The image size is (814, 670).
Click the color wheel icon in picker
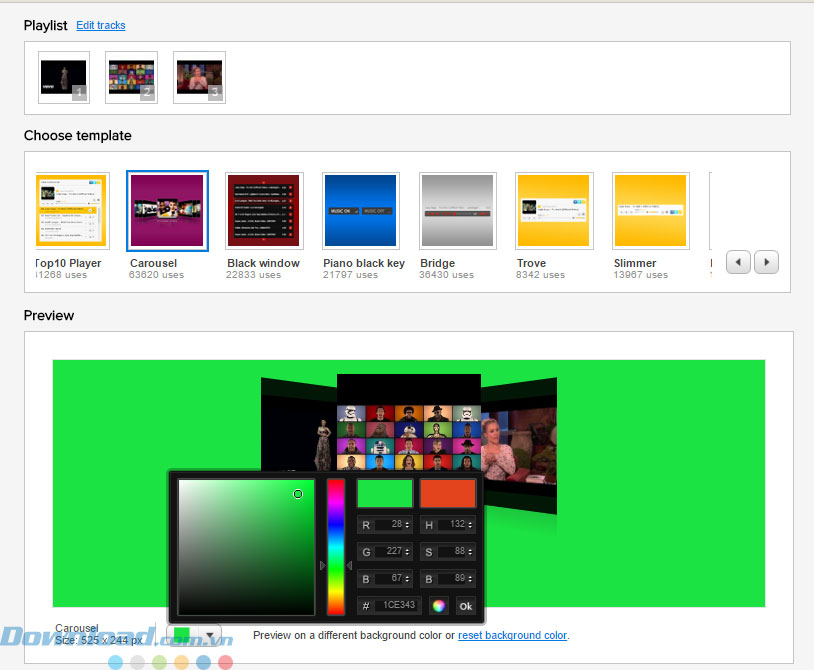[x=438, y=605]
